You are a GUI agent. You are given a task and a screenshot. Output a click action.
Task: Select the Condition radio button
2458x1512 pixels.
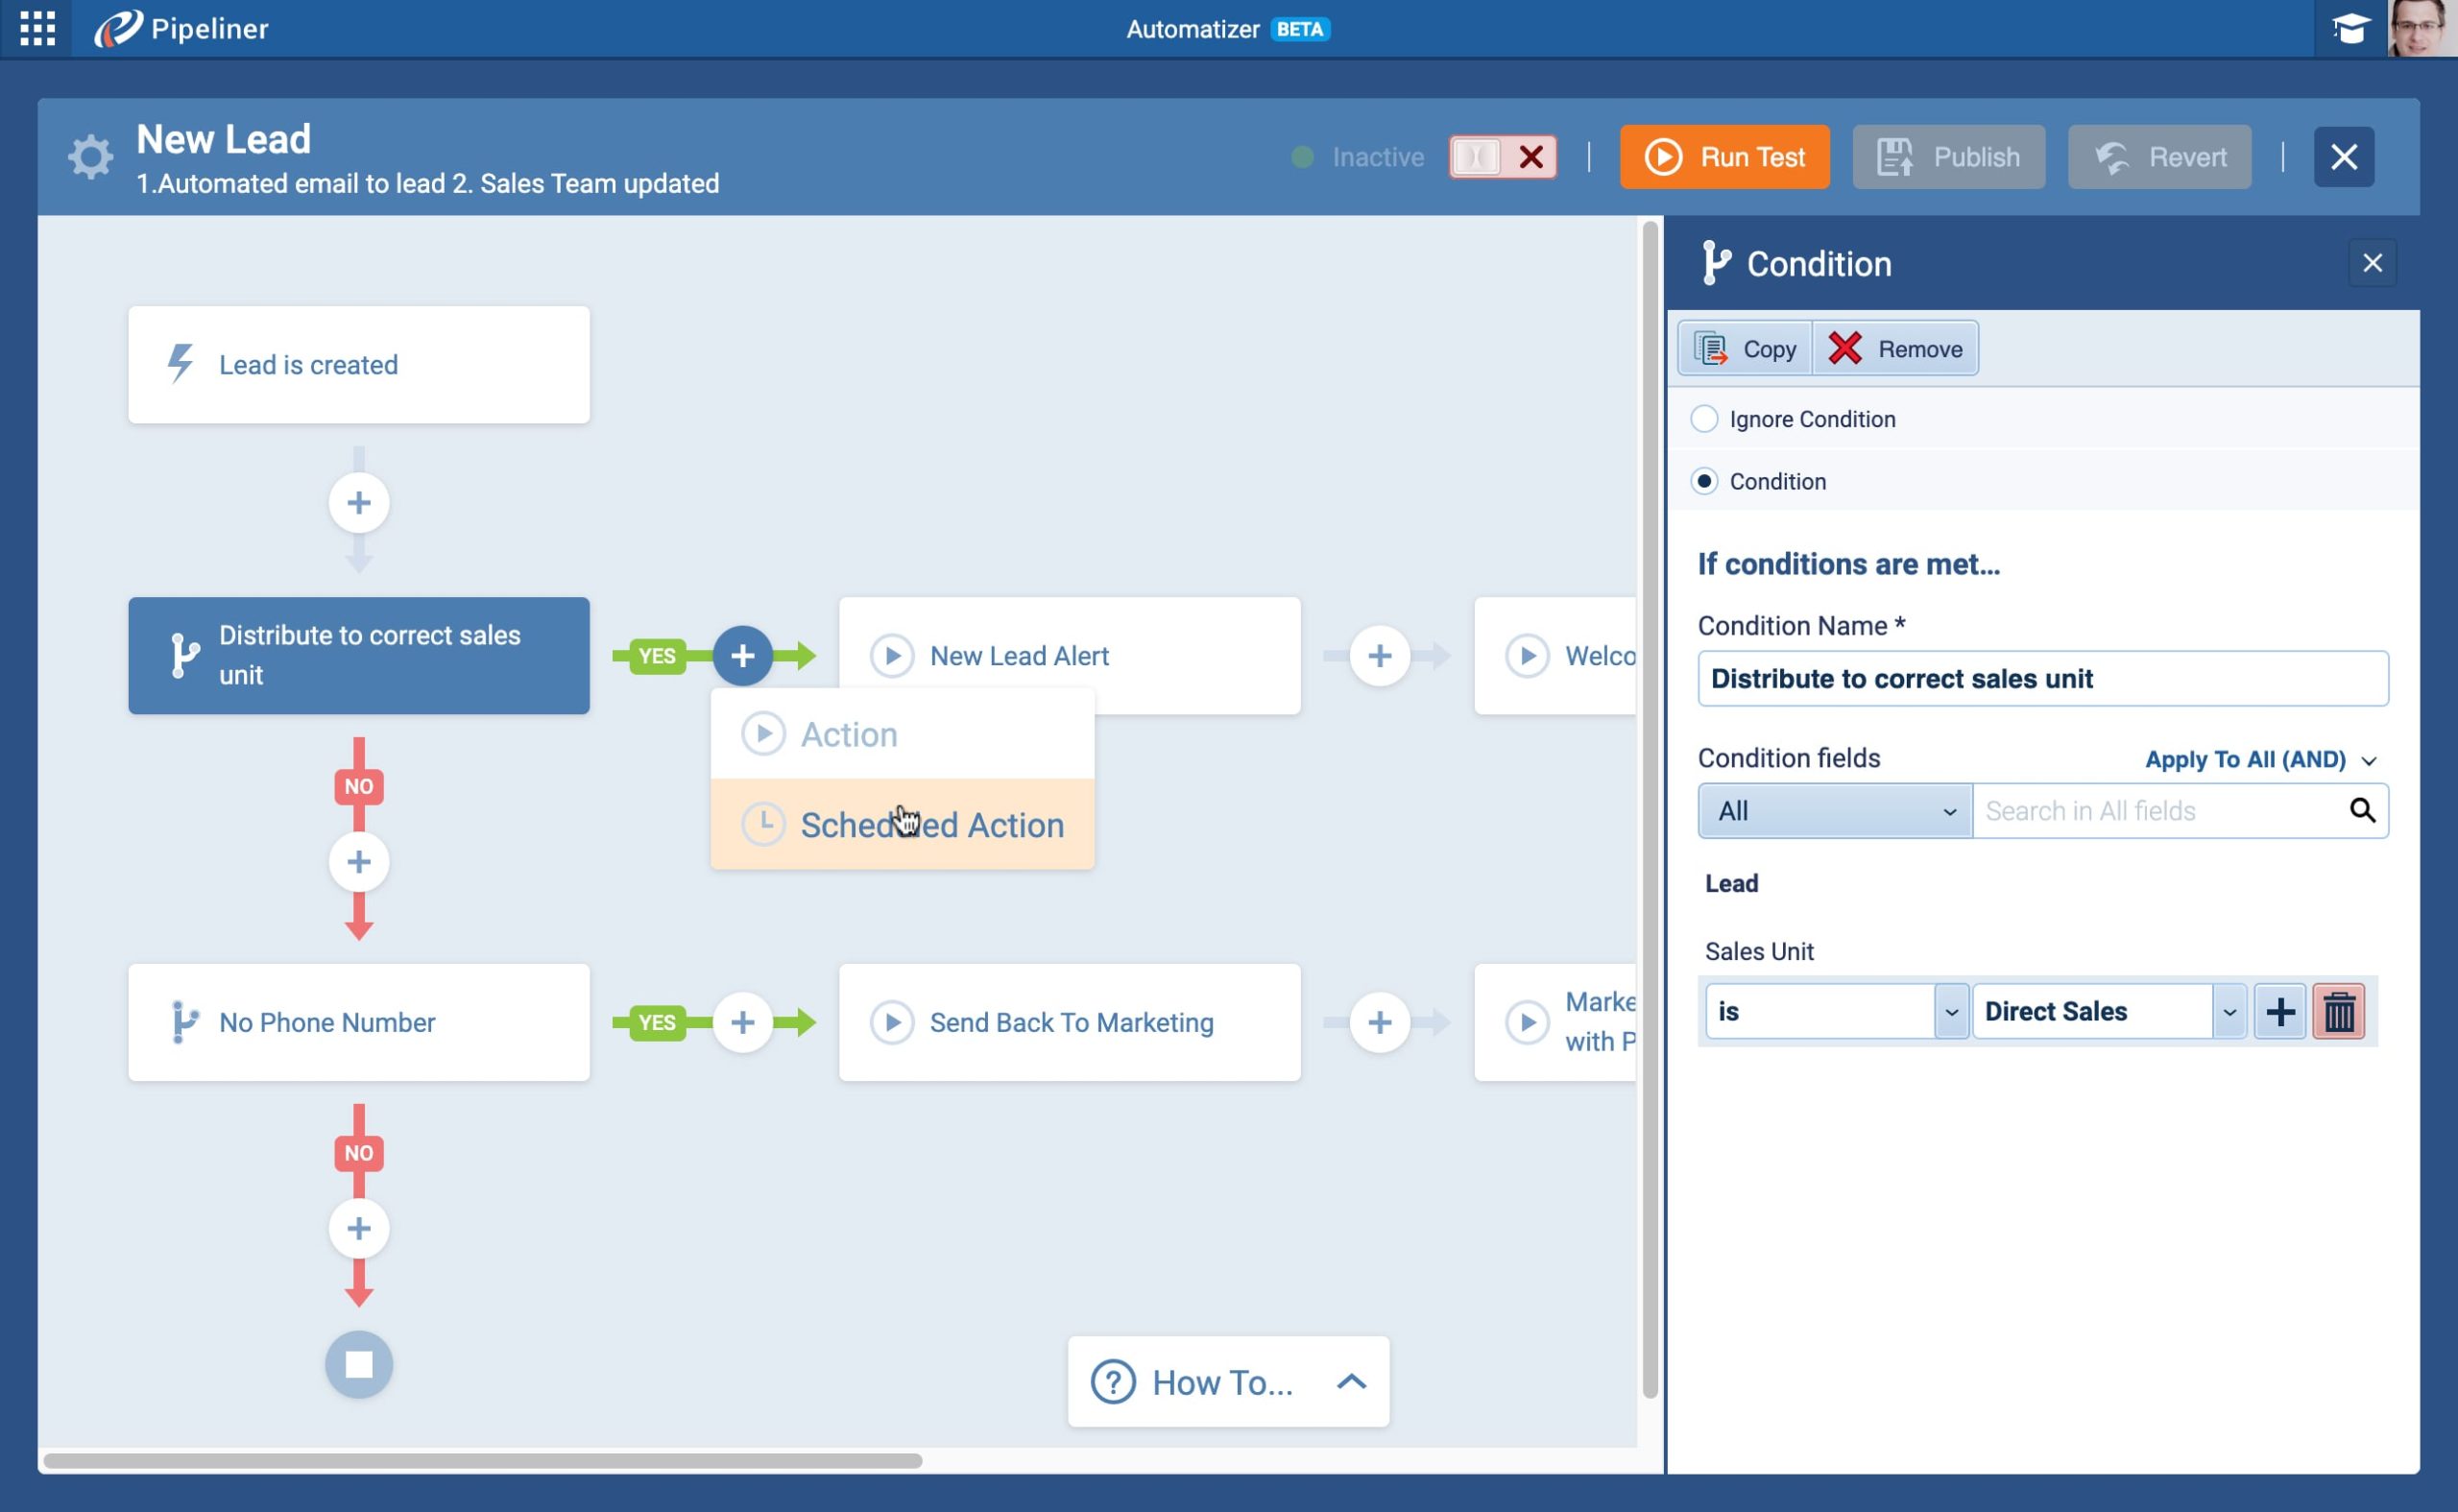click(1704, 481)
